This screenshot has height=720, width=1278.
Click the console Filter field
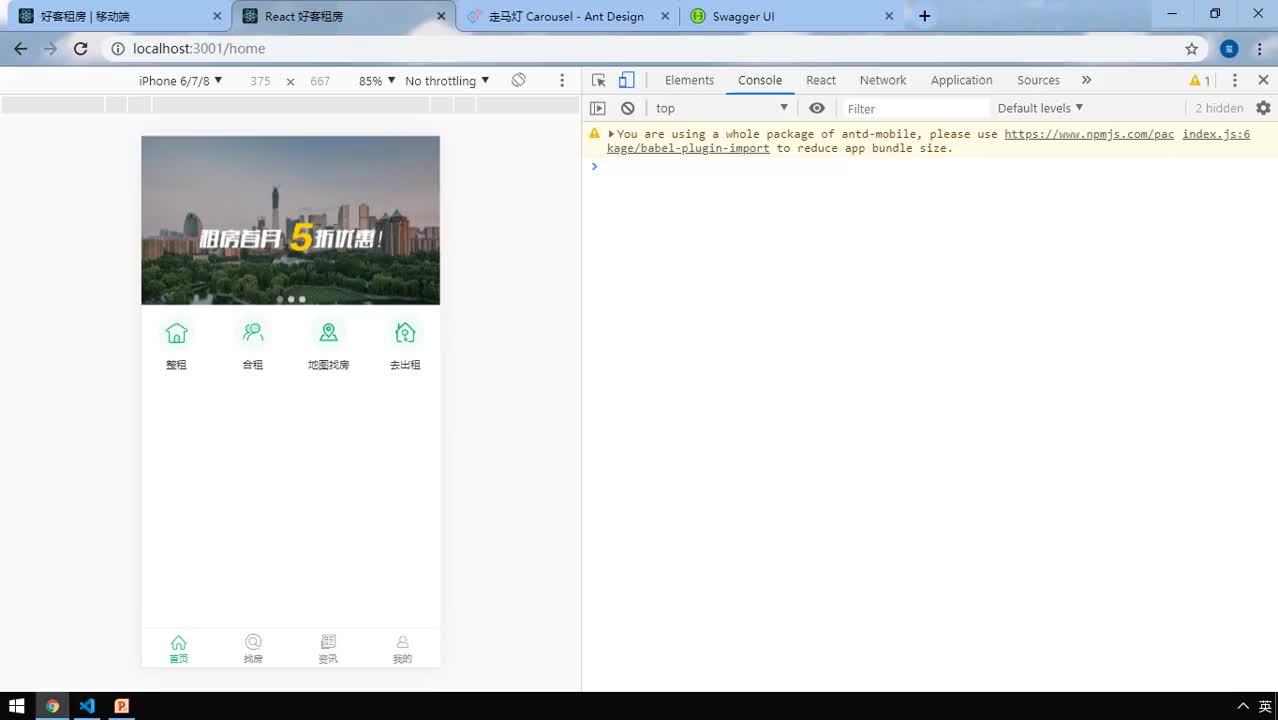tap(915, 109)
